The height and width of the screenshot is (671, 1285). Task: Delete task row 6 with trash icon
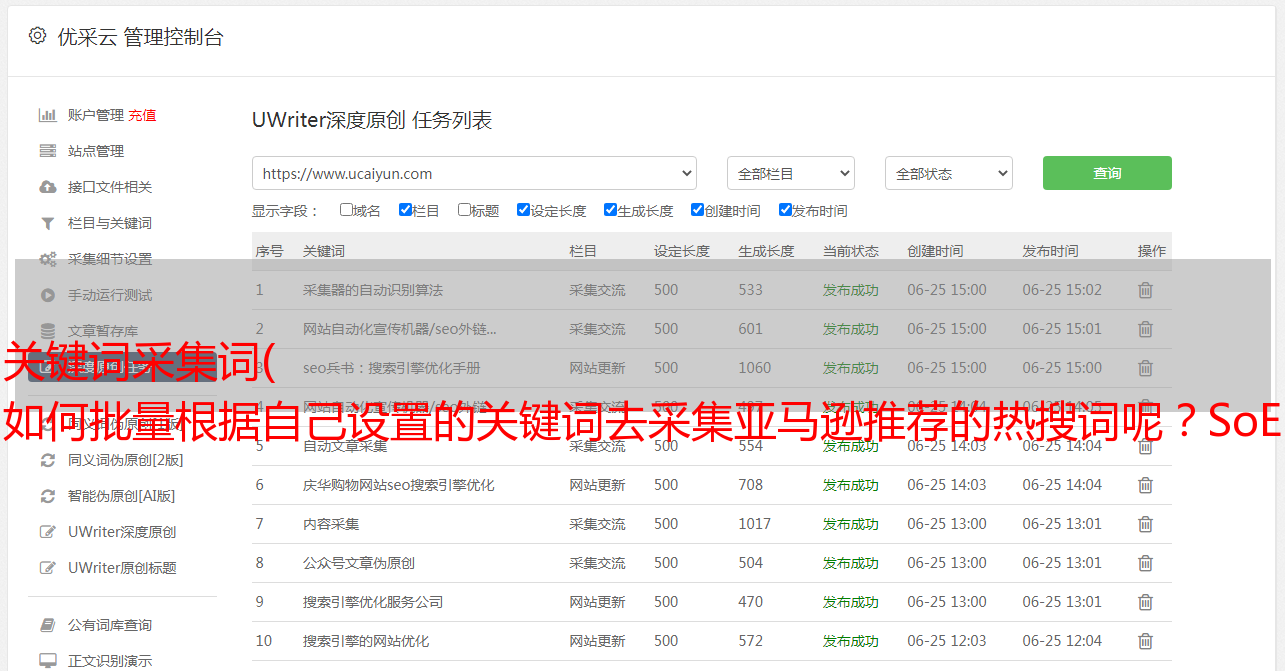click(x=1145, y=485)
